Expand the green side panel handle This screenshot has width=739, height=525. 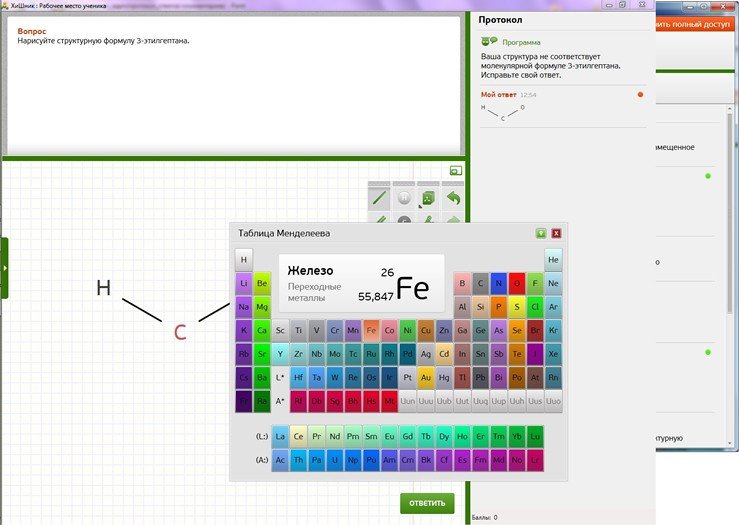pos(5,268)
